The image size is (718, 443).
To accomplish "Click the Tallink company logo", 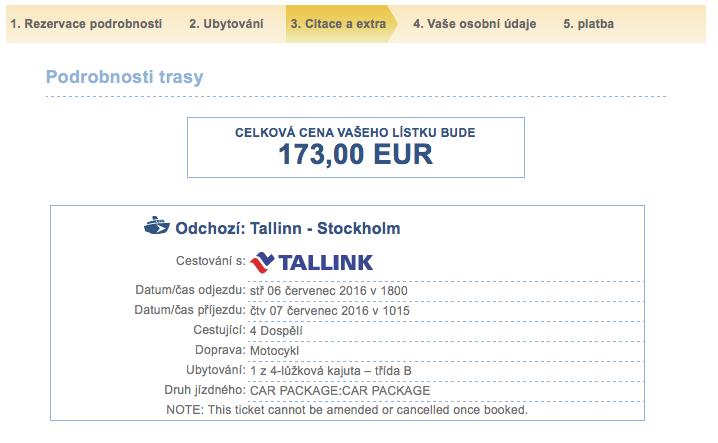I will tap(311, 263).
